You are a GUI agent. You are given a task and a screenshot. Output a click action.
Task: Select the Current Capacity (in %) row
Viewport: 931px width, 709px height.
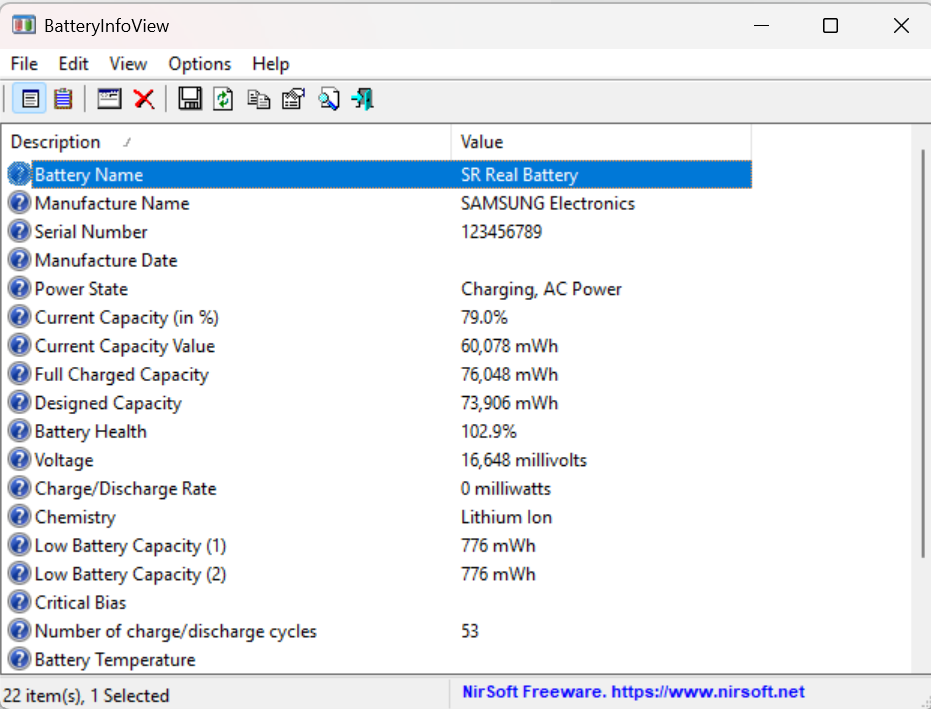click(x=380, y=317)
